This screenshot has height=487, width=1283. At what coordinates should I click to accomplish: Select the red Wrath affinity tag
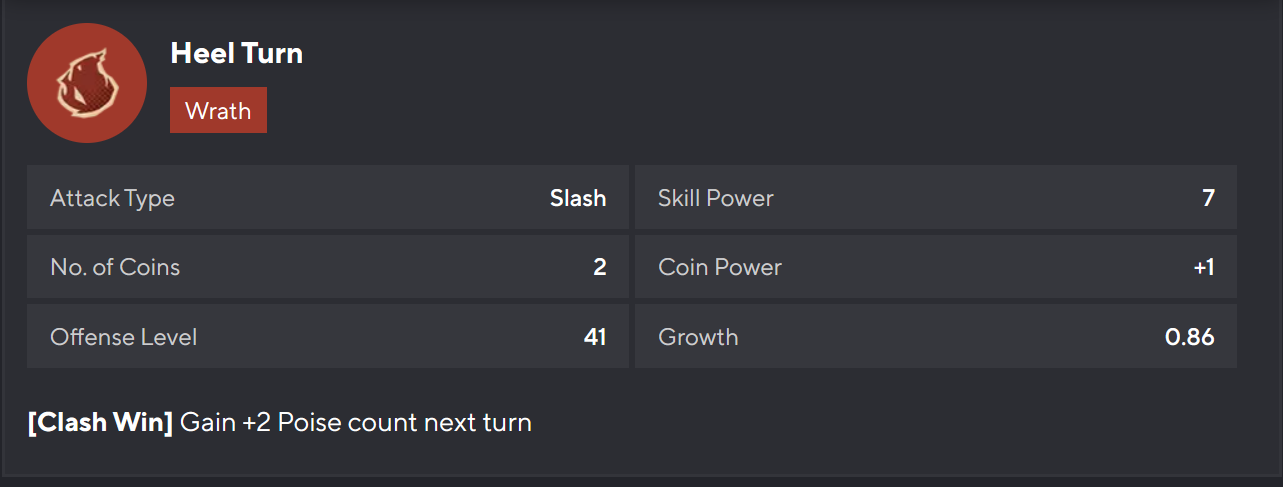tap(218, 110)
